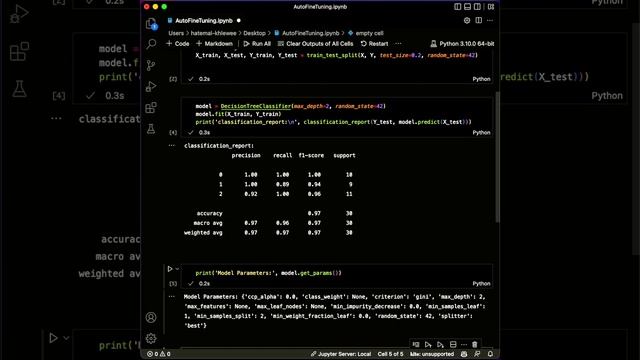Open editor More Actions ellipsis
640x360 pixels.
point(490,20)
